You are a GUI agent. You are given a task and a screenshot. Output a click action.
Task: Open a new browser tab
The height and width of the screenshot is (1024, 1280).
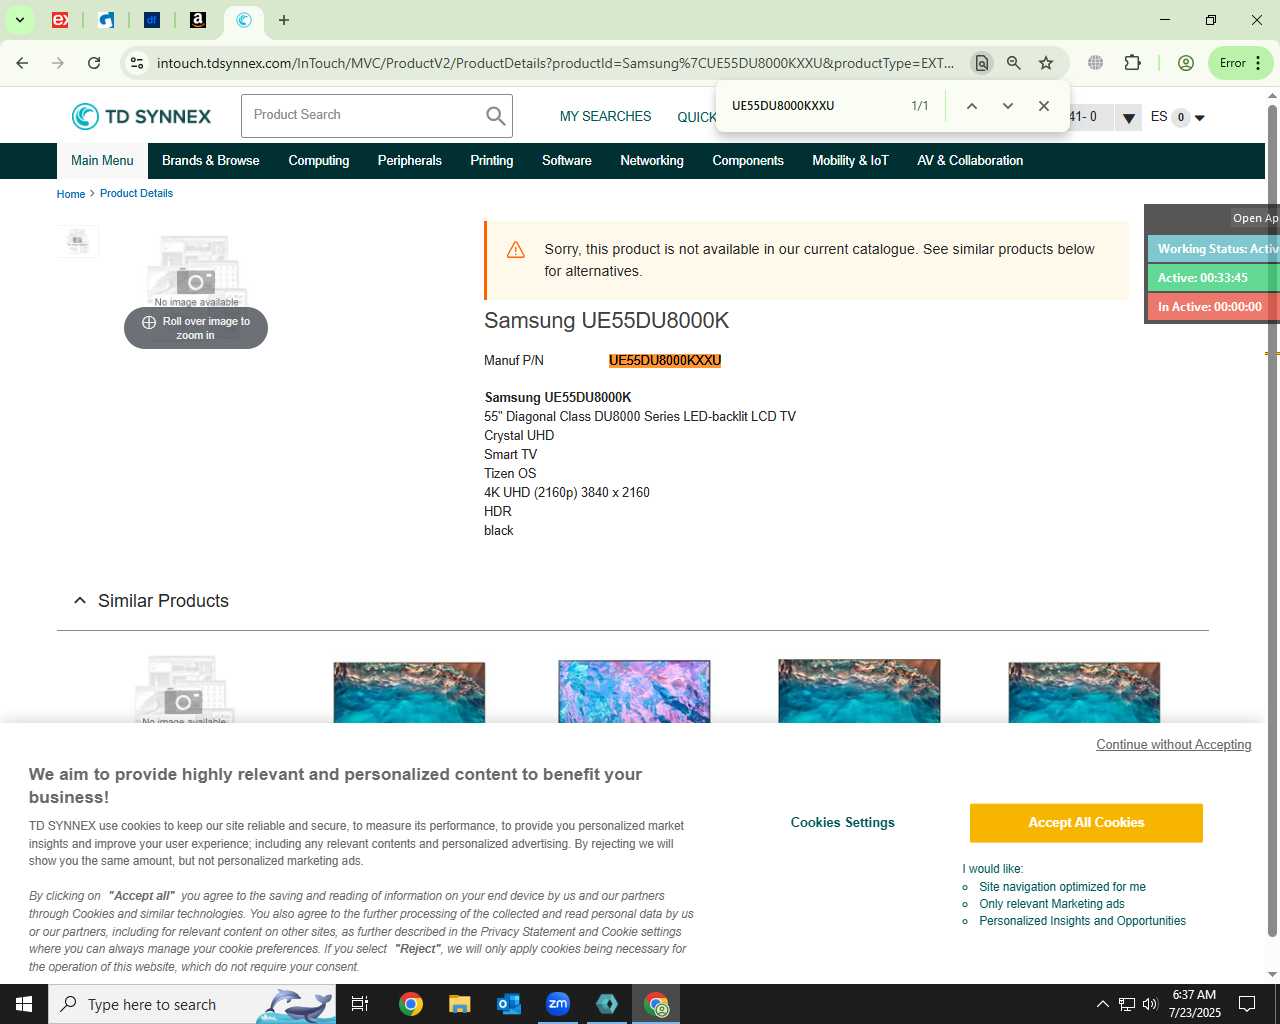coord(284,20)
